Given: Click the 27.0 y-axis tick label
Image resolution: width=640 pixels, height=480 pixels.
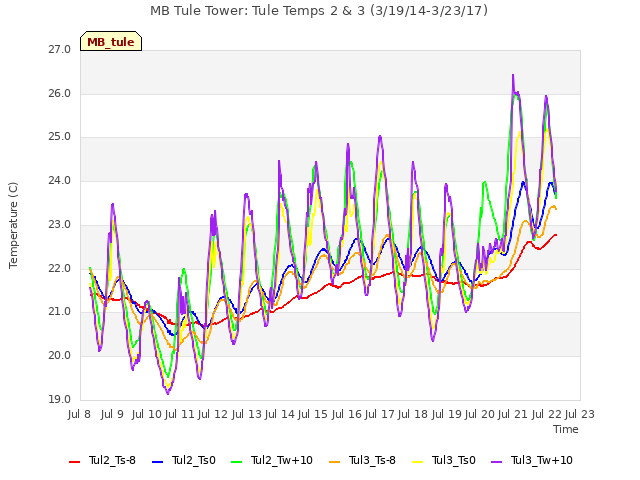Looking at the screenshot, I should (60, 50).
